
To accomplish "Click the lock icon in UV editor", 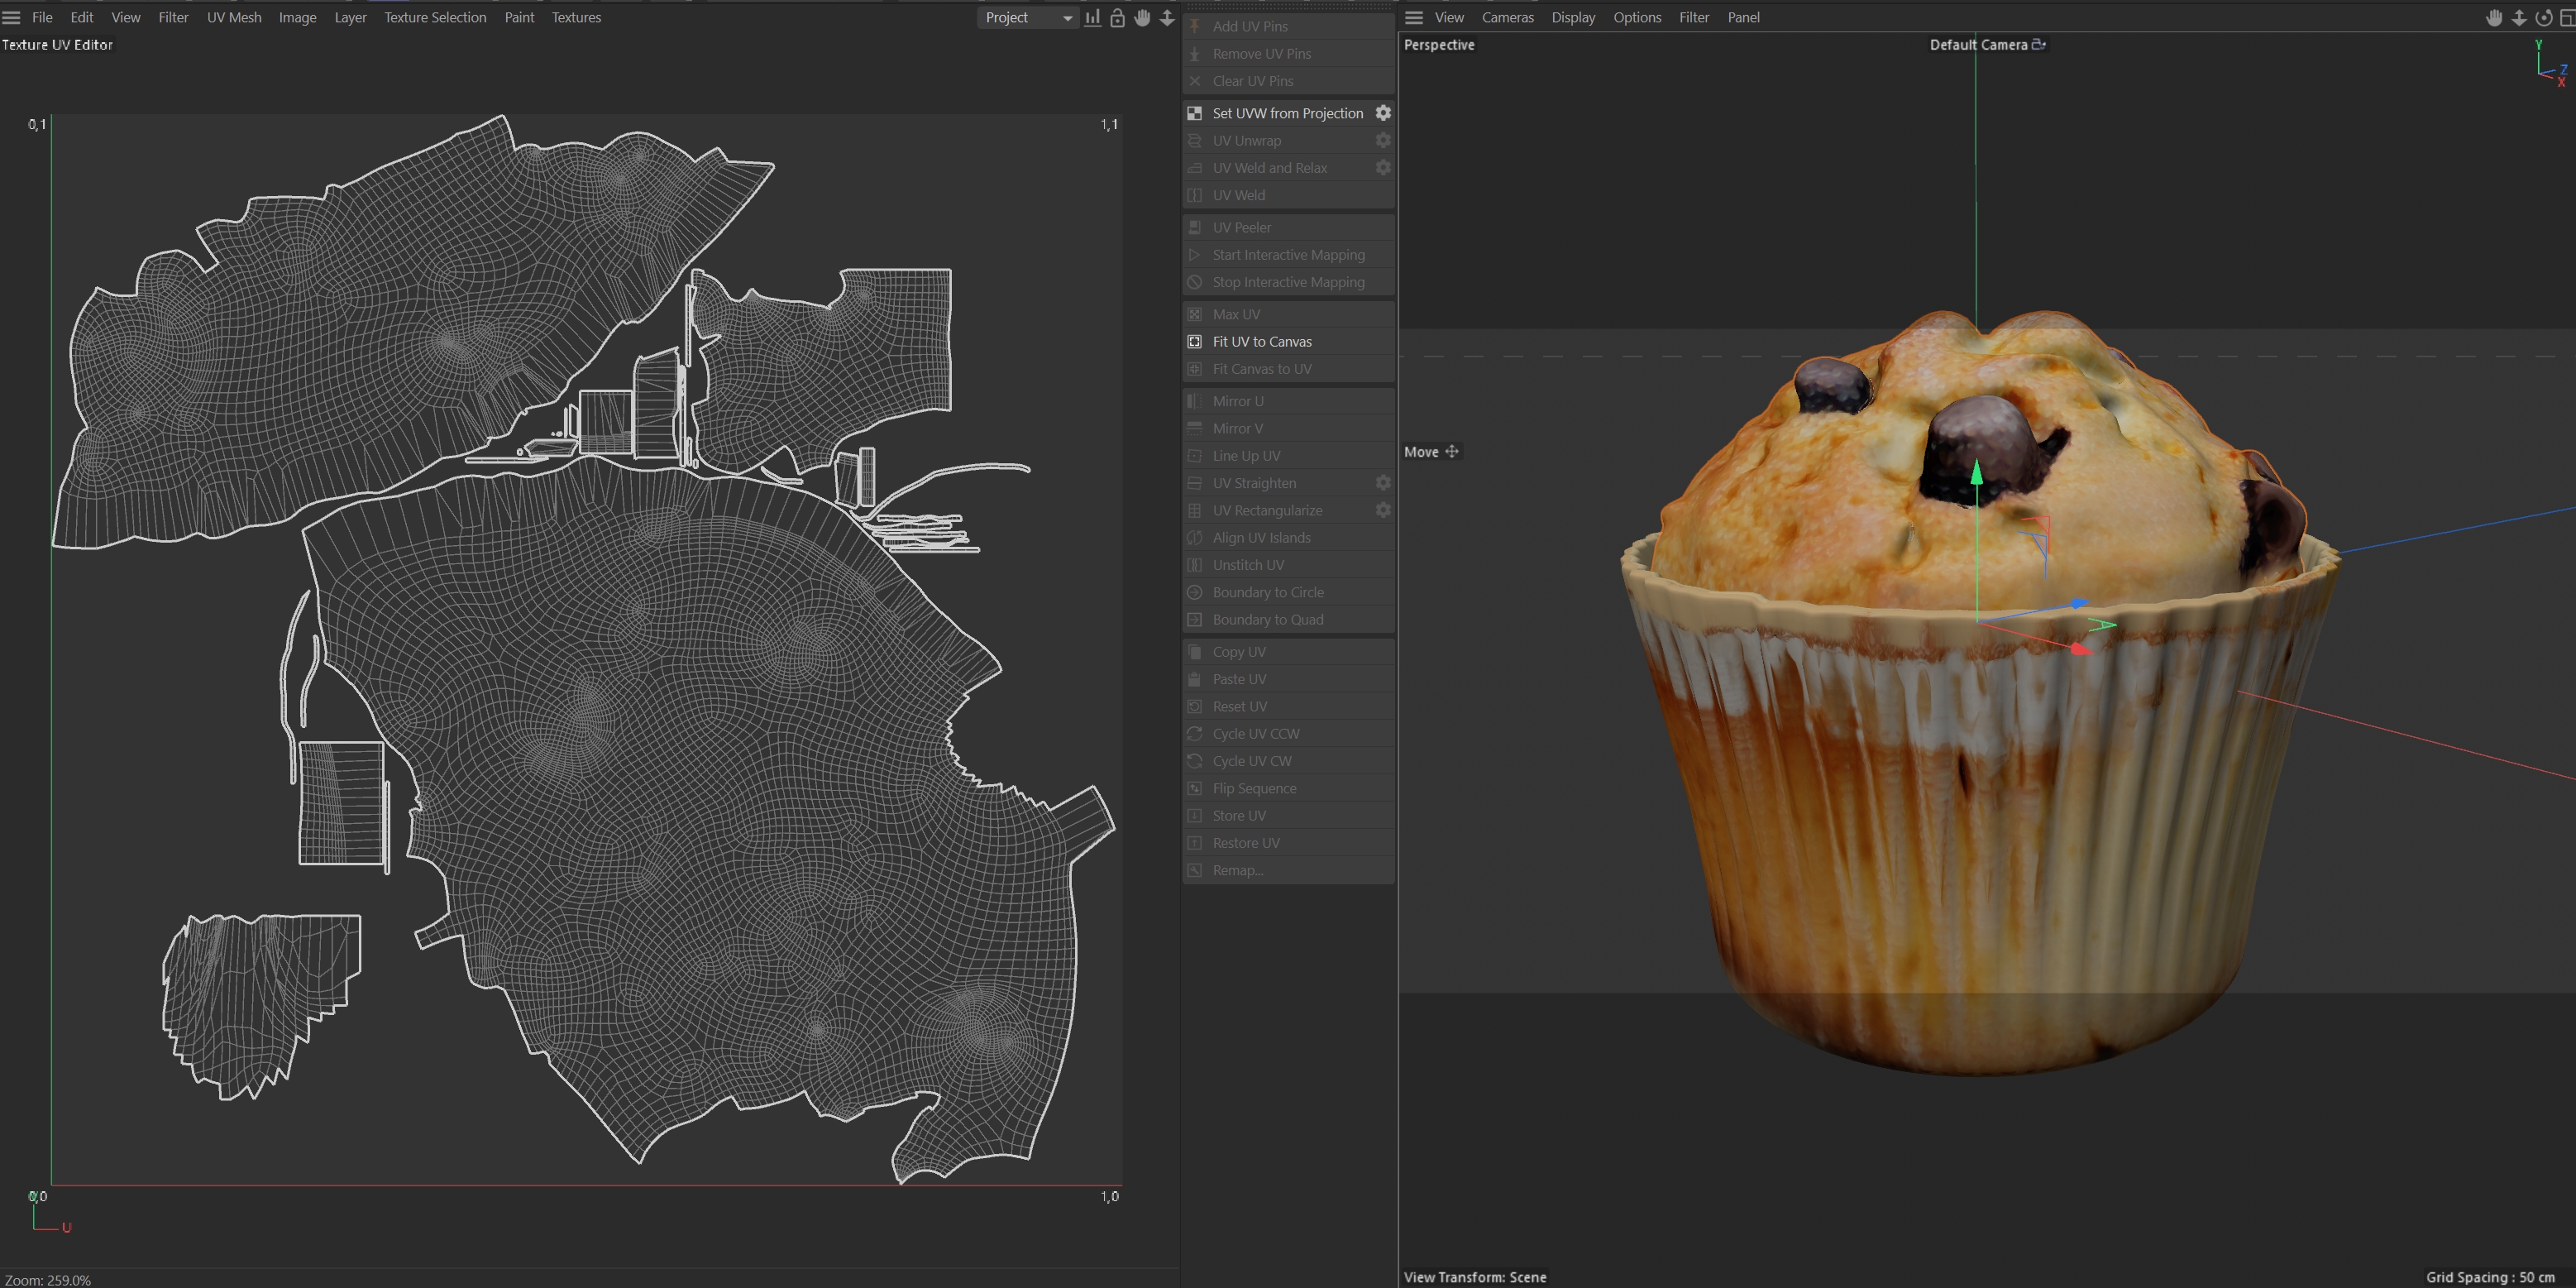I will (1118, 18).
